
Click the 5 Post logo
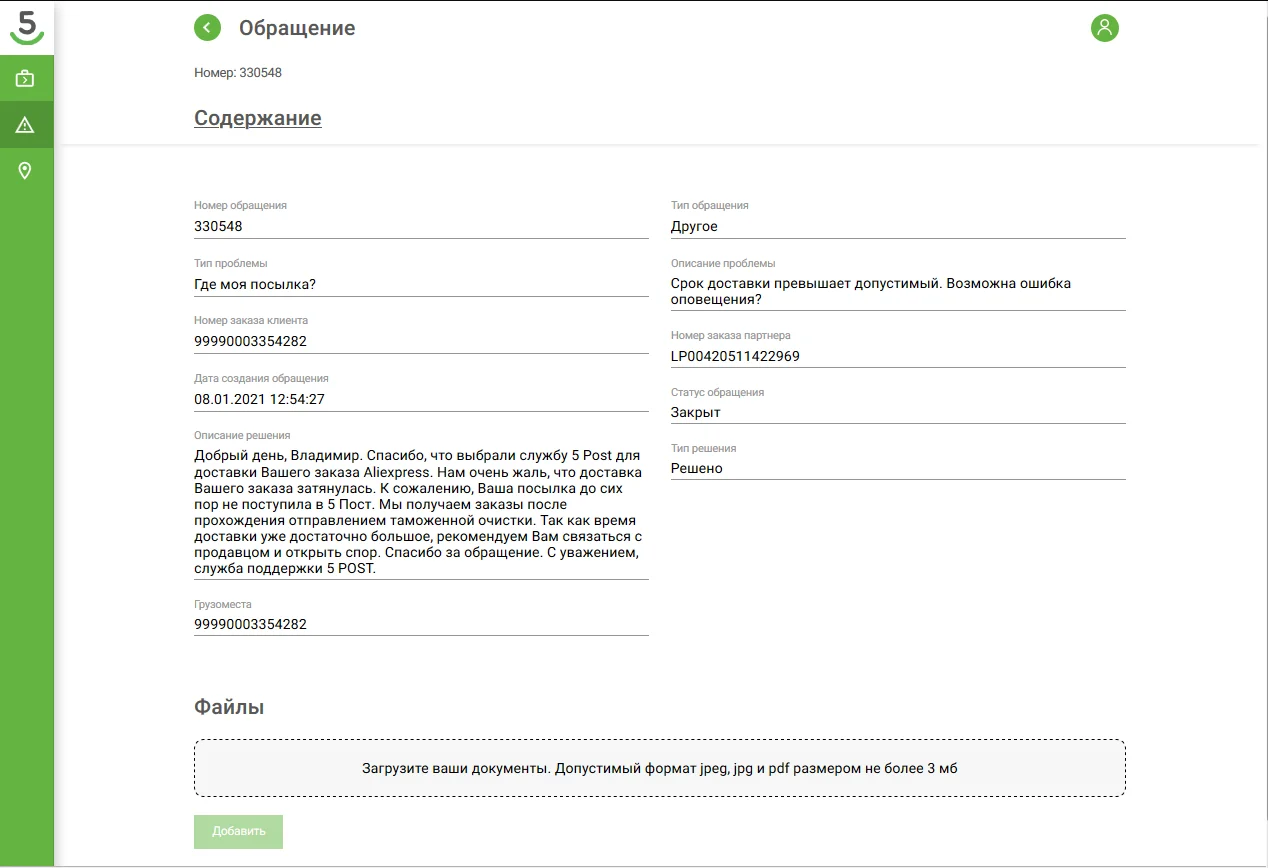click(27, 26)
